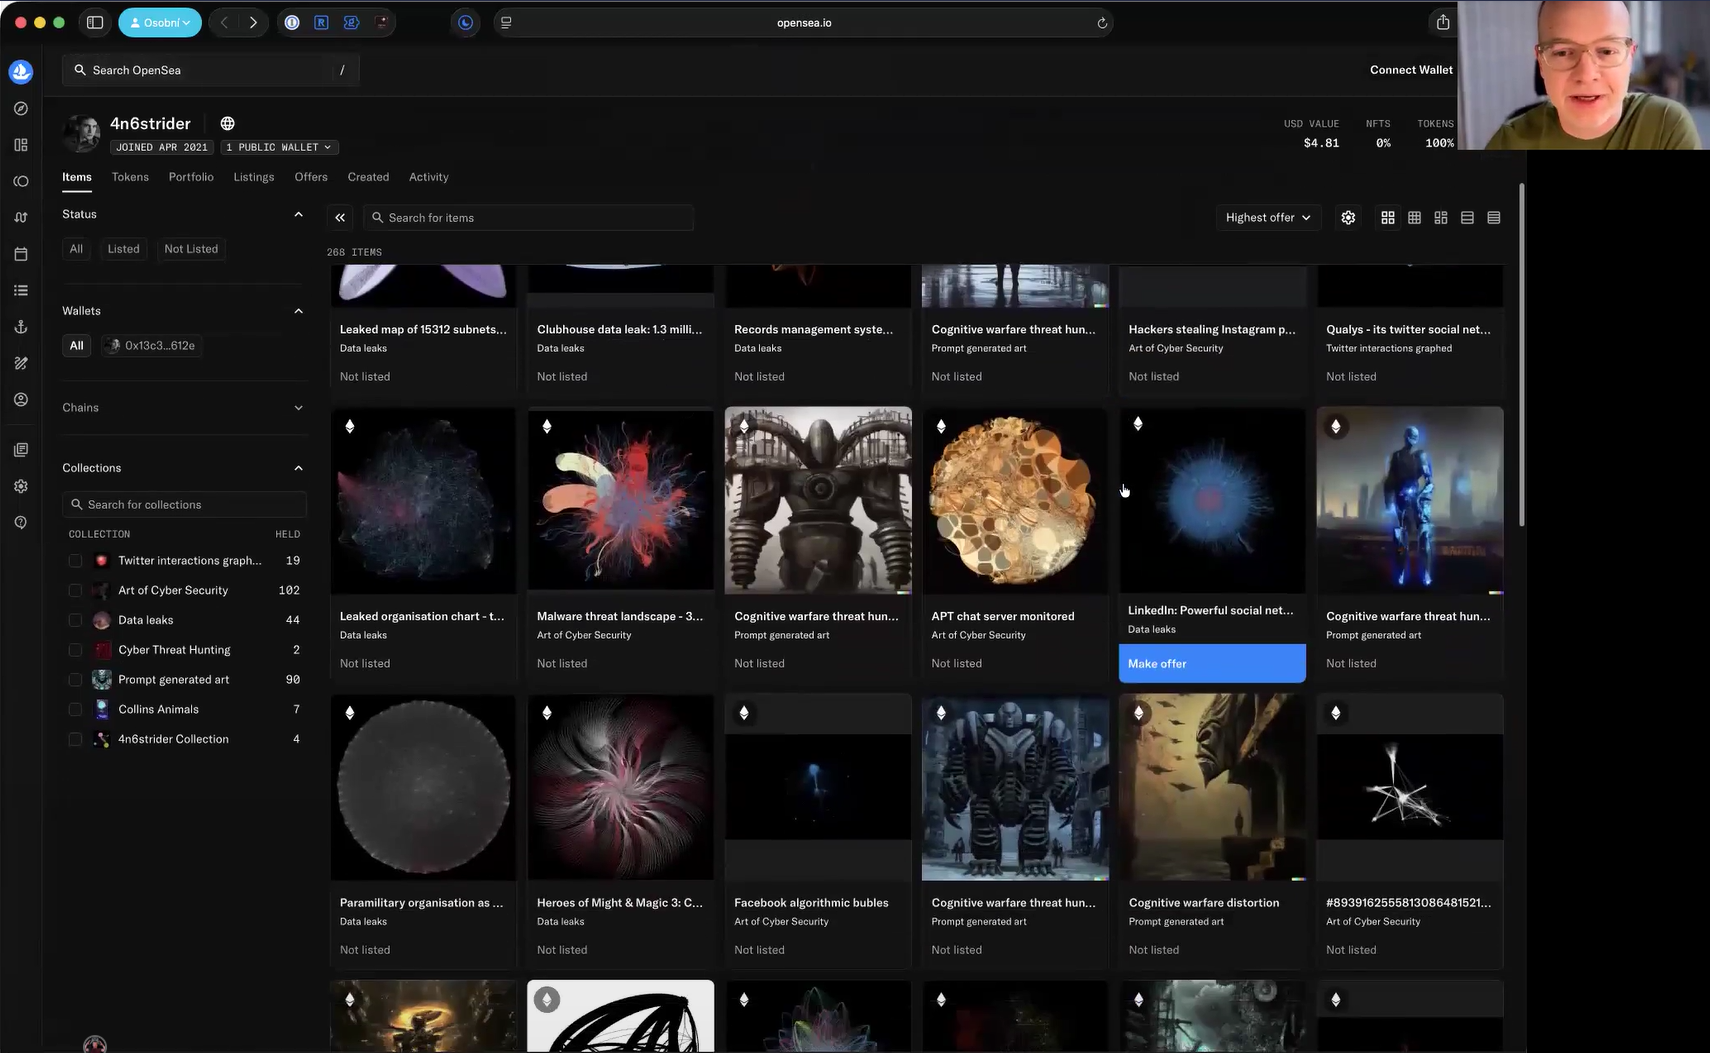This screenshot has height=1053, width=1710.
Task: Click the OpenSea logo in sidebar
Action: pyautogui.click(x=21, y=72)
